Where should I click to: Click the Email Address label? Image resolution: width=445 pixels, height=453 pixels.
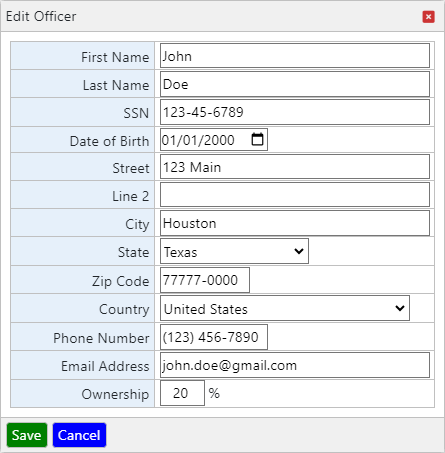coord(105,366)
